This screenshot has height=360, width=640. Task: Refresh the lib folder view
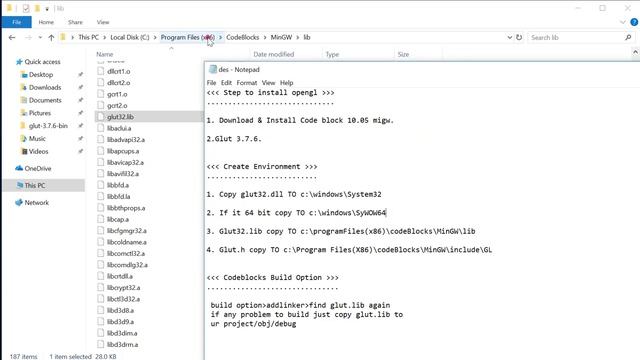[x=519, y=37]
